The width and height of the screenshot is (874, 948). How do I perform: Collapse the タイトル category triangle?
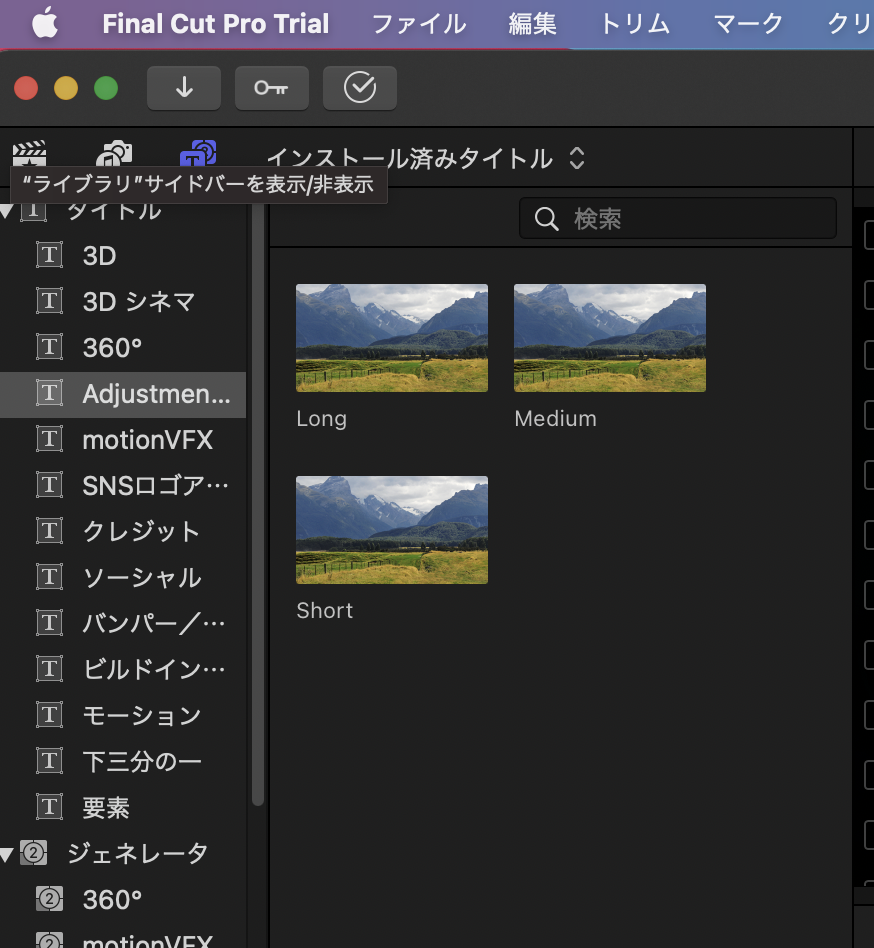click(7, 211)
